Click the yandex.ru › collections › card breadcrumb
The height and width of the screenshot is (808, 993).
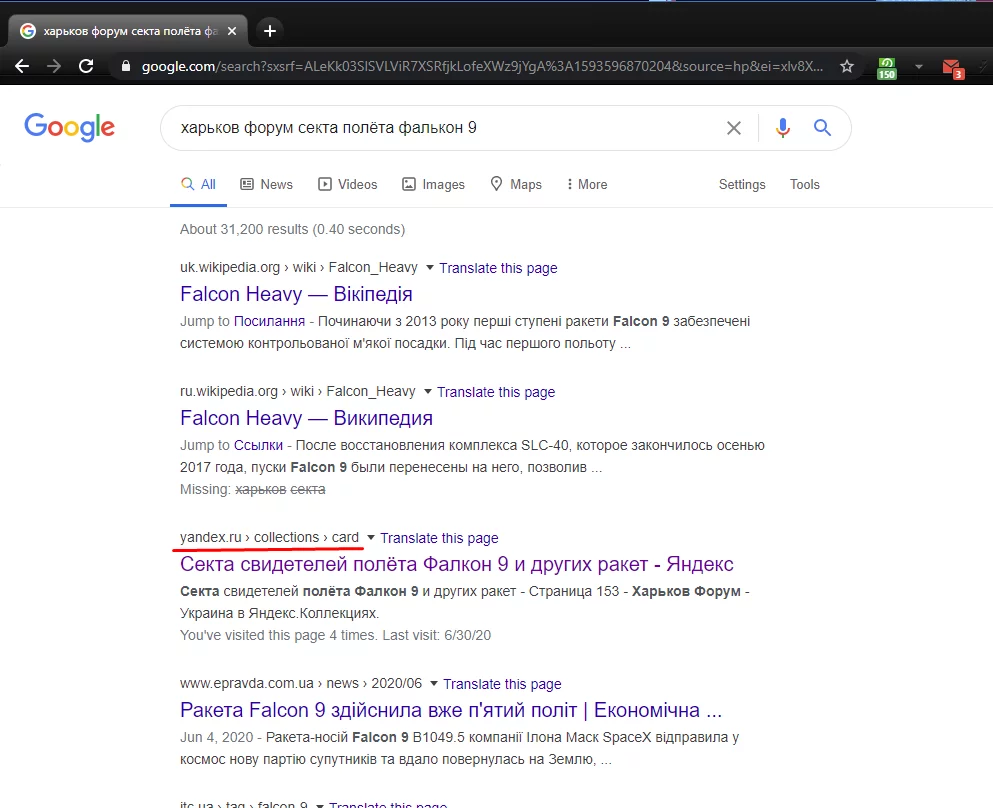tap(269, 537)
